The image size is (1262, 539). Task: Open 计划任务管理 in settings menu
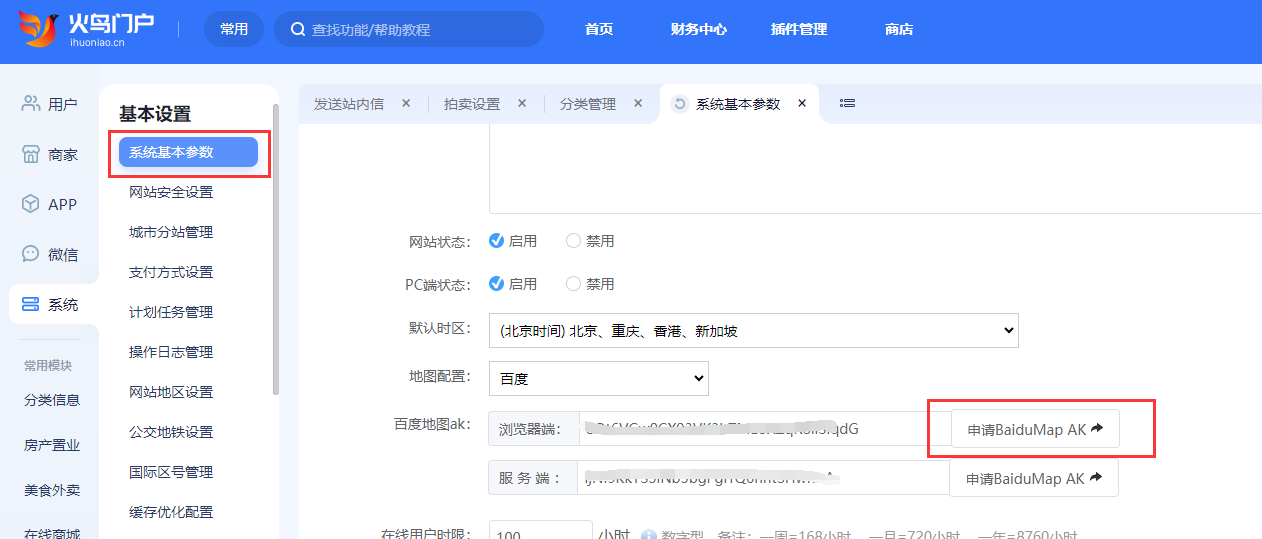tap(171, 312)
